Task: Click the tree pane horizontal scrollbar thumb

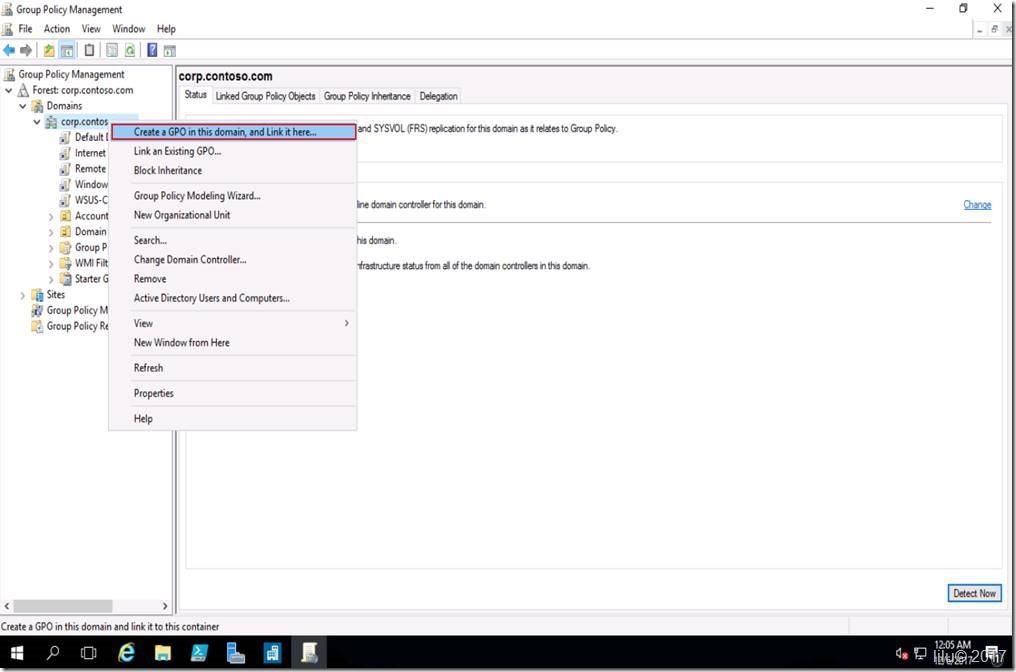Action: (x=63, y=606)
